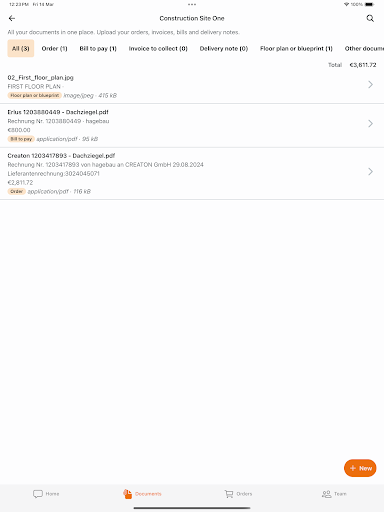Filter by Invoice to collect (0)
The width and height of the screenshot is (384, 512).
point(158,48)
